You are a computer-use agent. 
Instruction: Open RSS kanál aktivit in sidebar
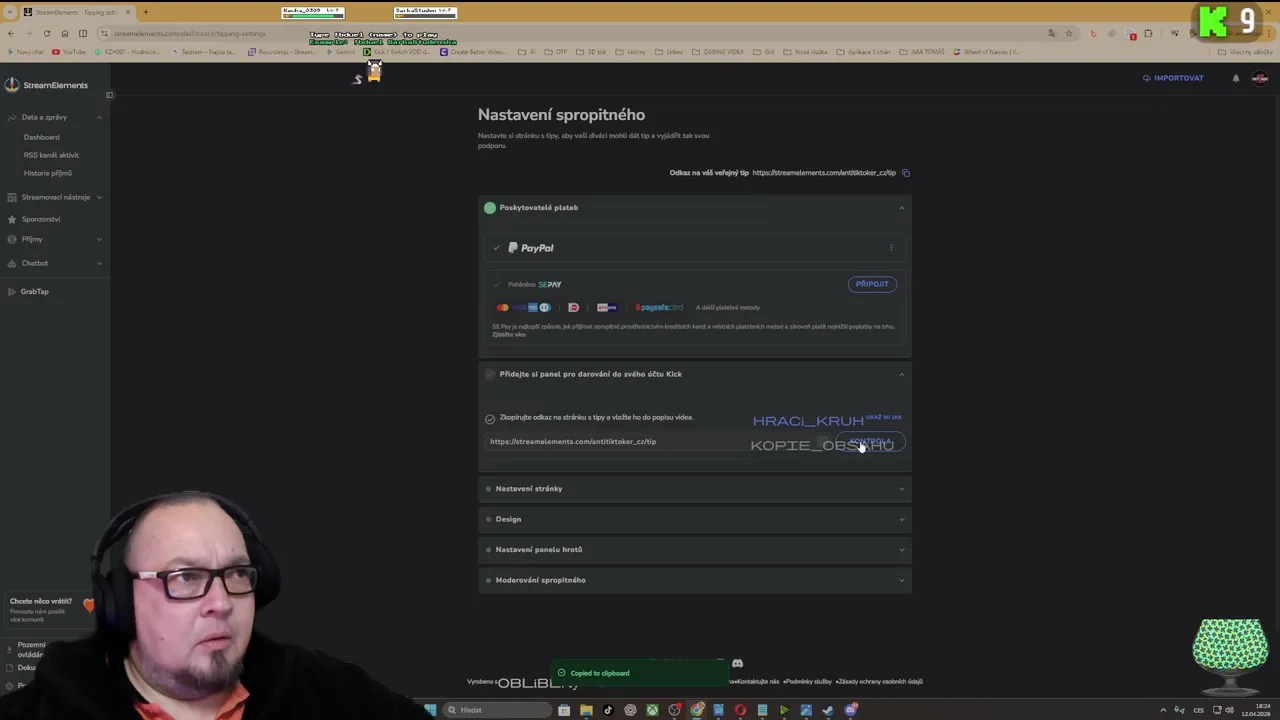[51, 155]
